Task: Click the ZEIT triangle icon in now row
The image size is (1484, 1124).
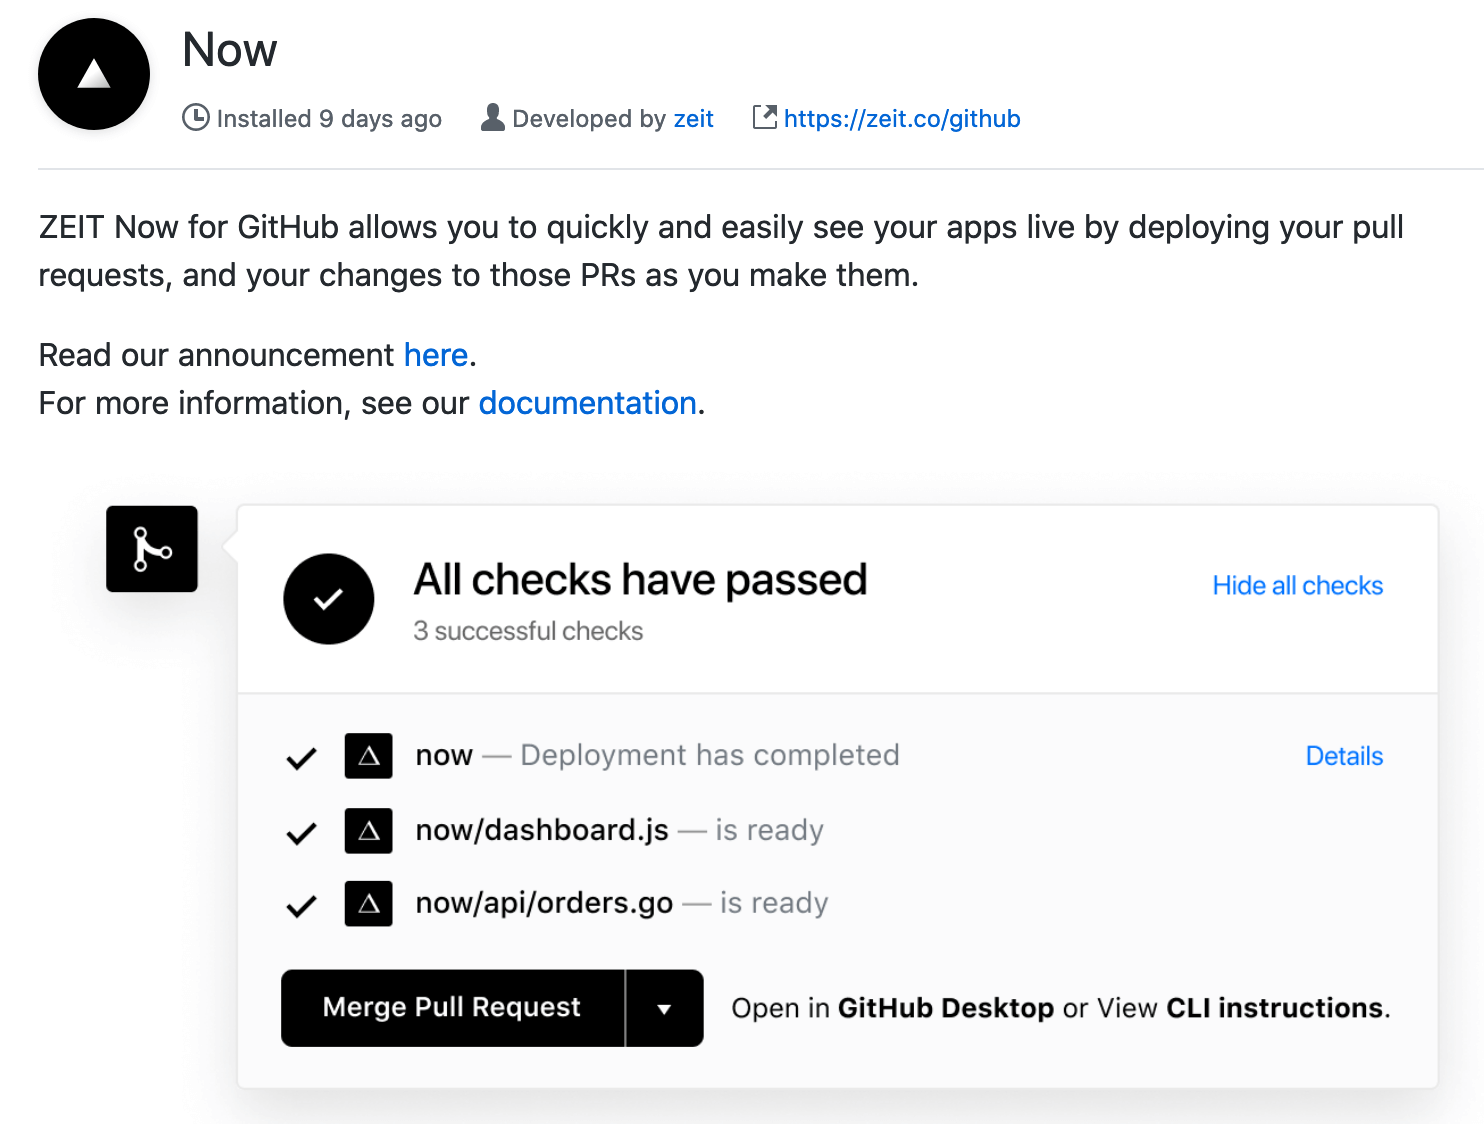Action: coord(369,756)
